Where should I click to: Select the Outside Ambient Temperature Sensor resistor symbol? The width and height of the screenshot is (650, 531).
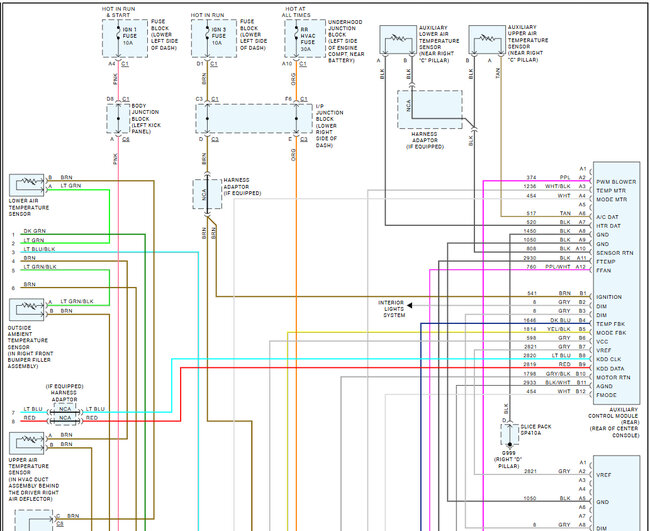[27, 310]
